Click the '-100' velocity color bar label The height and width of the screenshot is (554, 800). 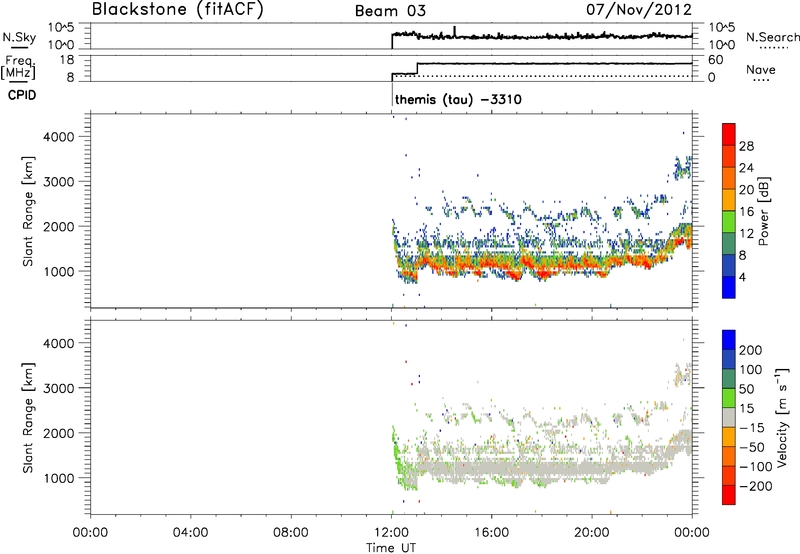(x=756, y=467)
